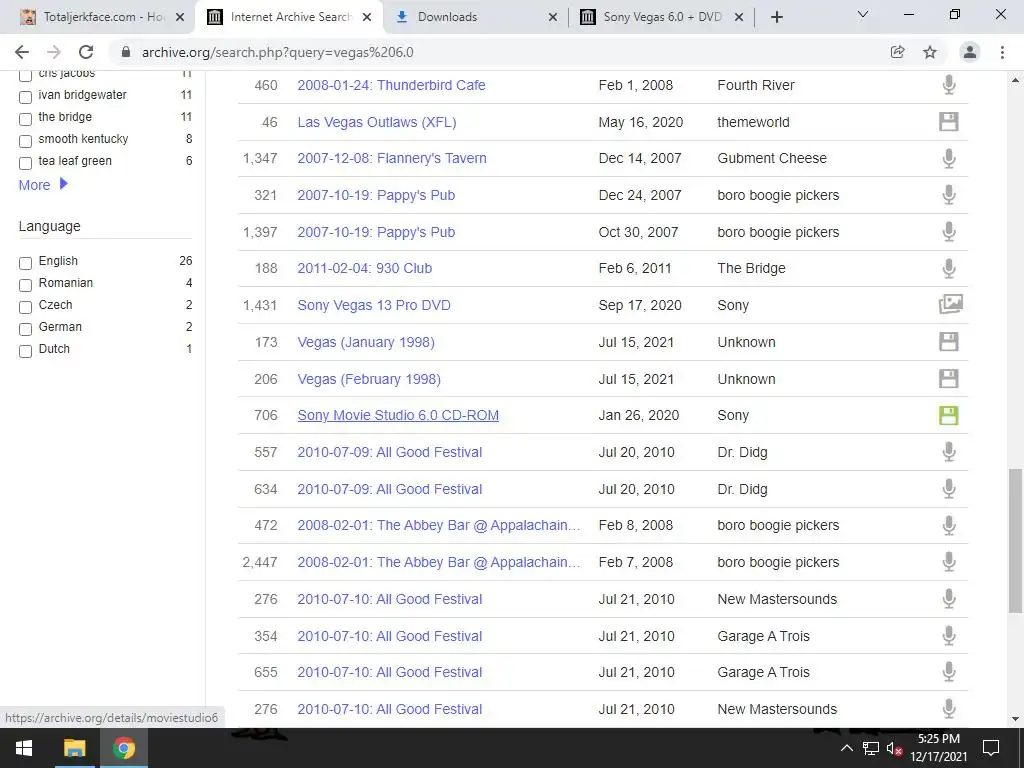The height and width of the screenshot is (768, 1024).
Task: Enable the Czech language filter
Action: [x=25, y=307]
